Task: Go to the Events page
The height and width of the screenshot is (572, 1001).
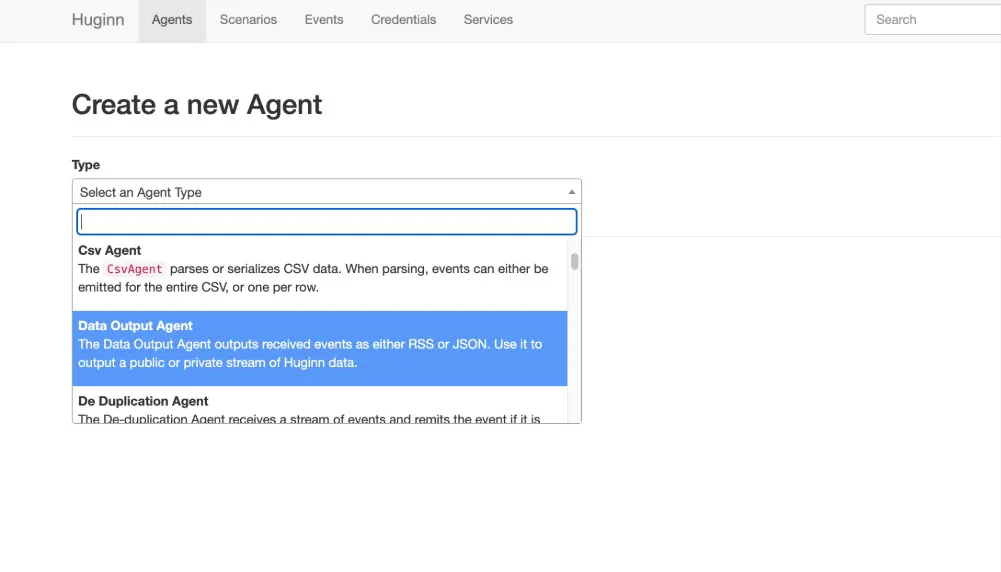Action: pos(324,20)
